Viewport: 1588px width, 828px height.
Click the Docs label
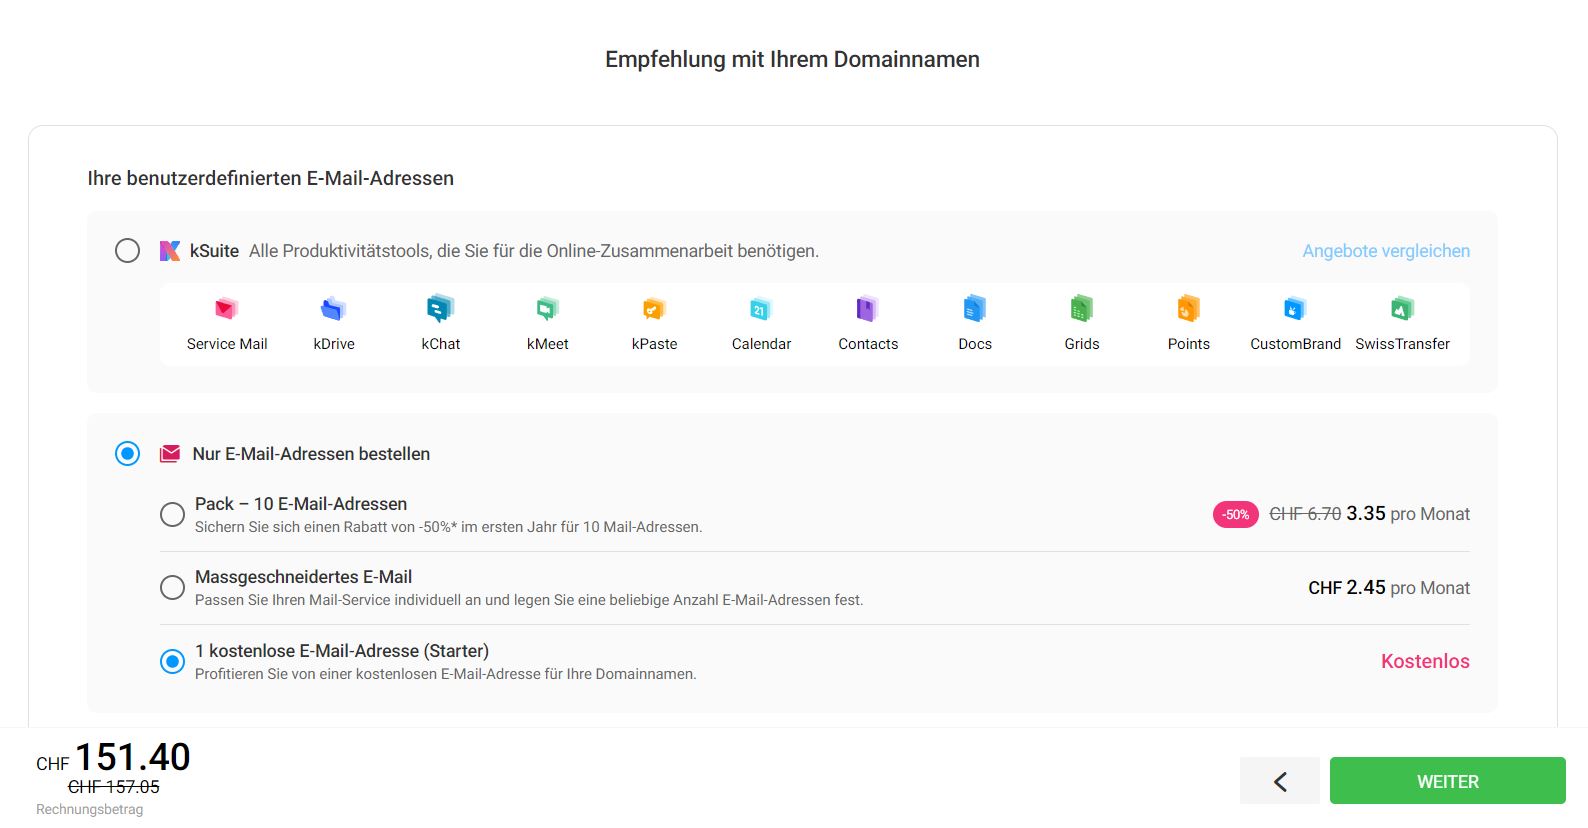pos(975,344)
